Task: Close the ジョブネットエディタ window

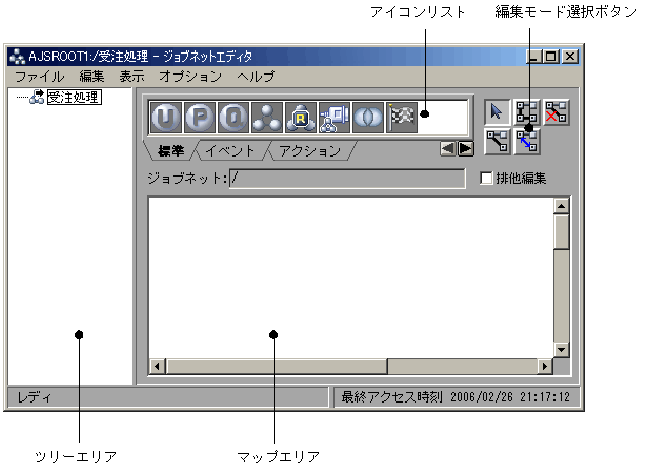Action: coord(570,56)
